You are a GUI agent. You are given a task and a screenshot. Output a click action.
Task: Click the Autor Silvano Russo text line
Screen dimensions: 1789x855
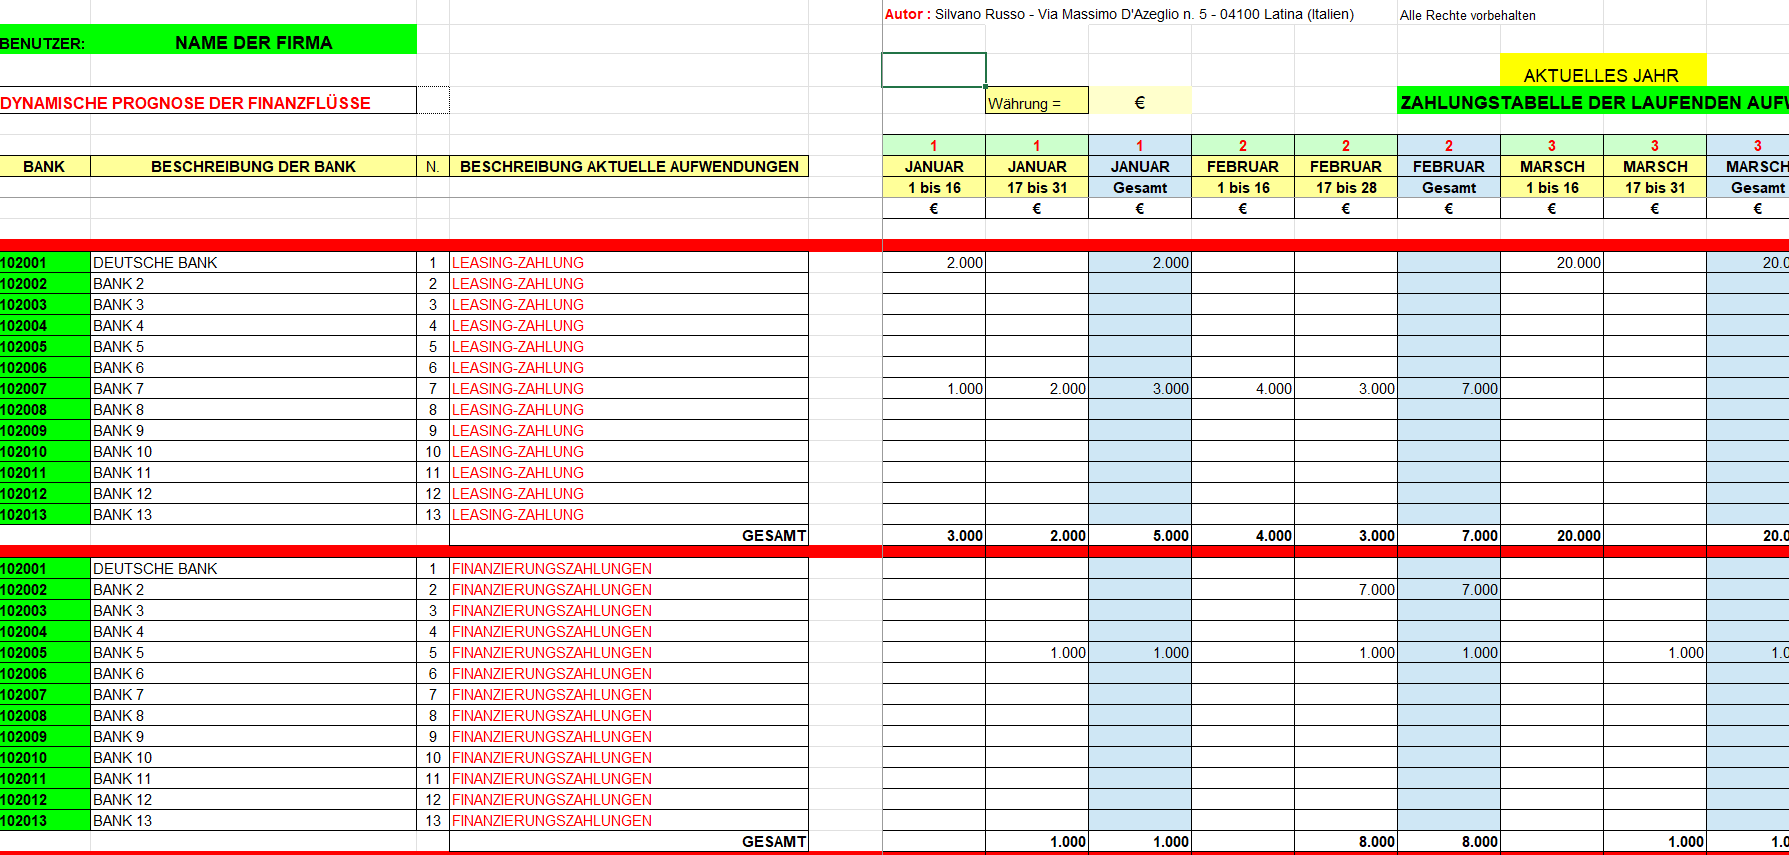click(1118, 14)
